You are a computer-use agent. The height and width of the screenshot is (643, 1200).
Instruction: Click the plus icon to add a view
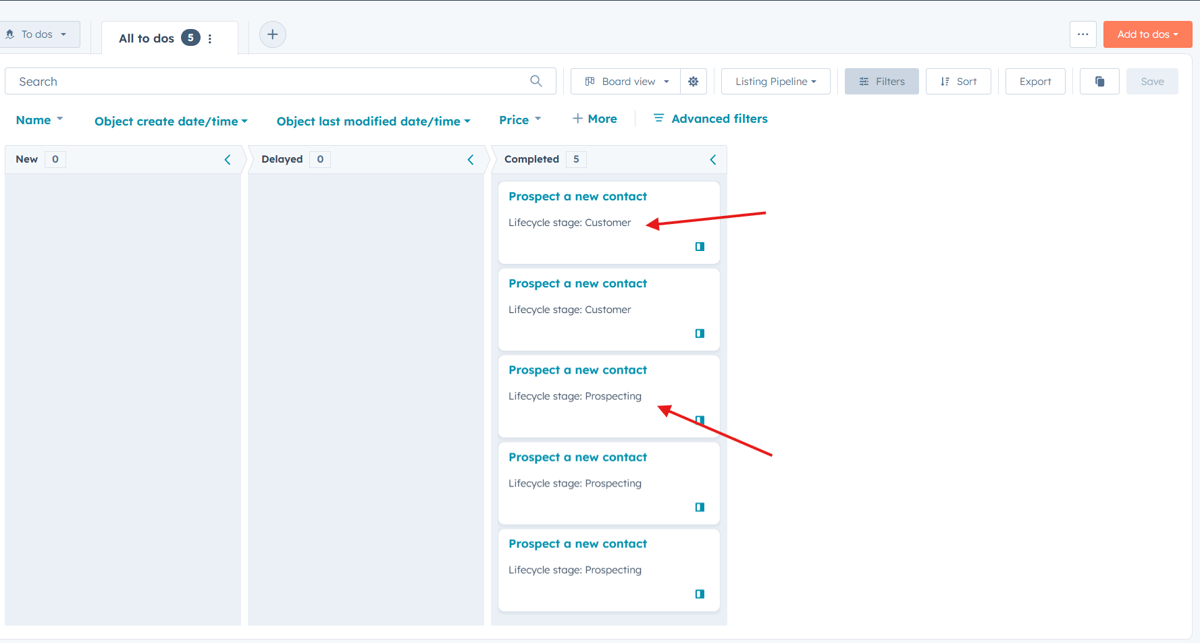272,34
